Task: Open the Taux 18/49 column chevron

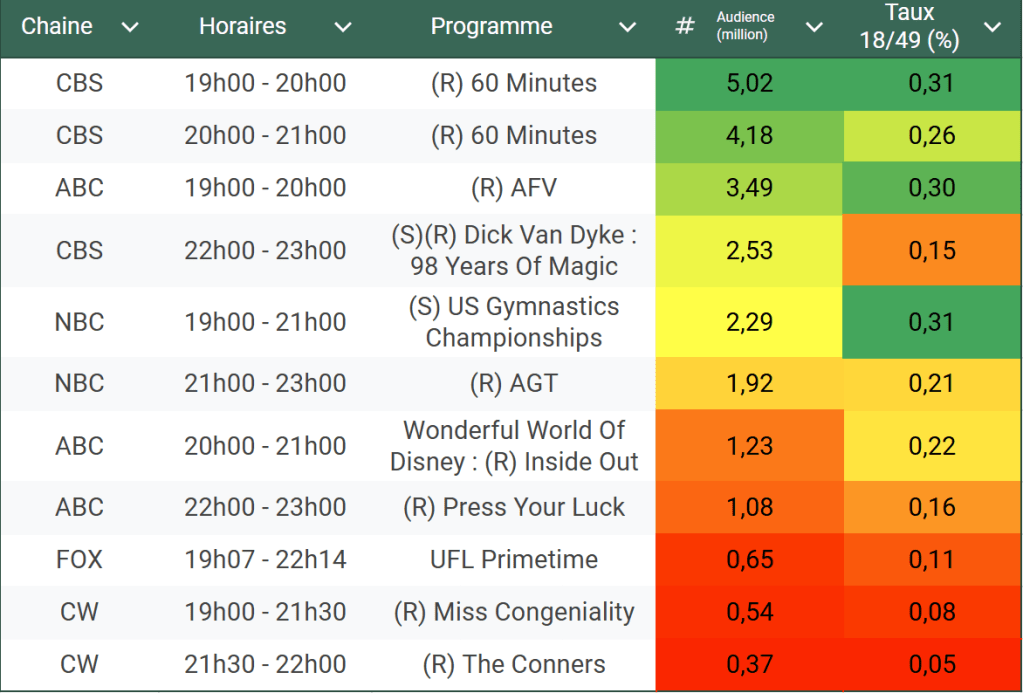Action: tap(992, 27)
